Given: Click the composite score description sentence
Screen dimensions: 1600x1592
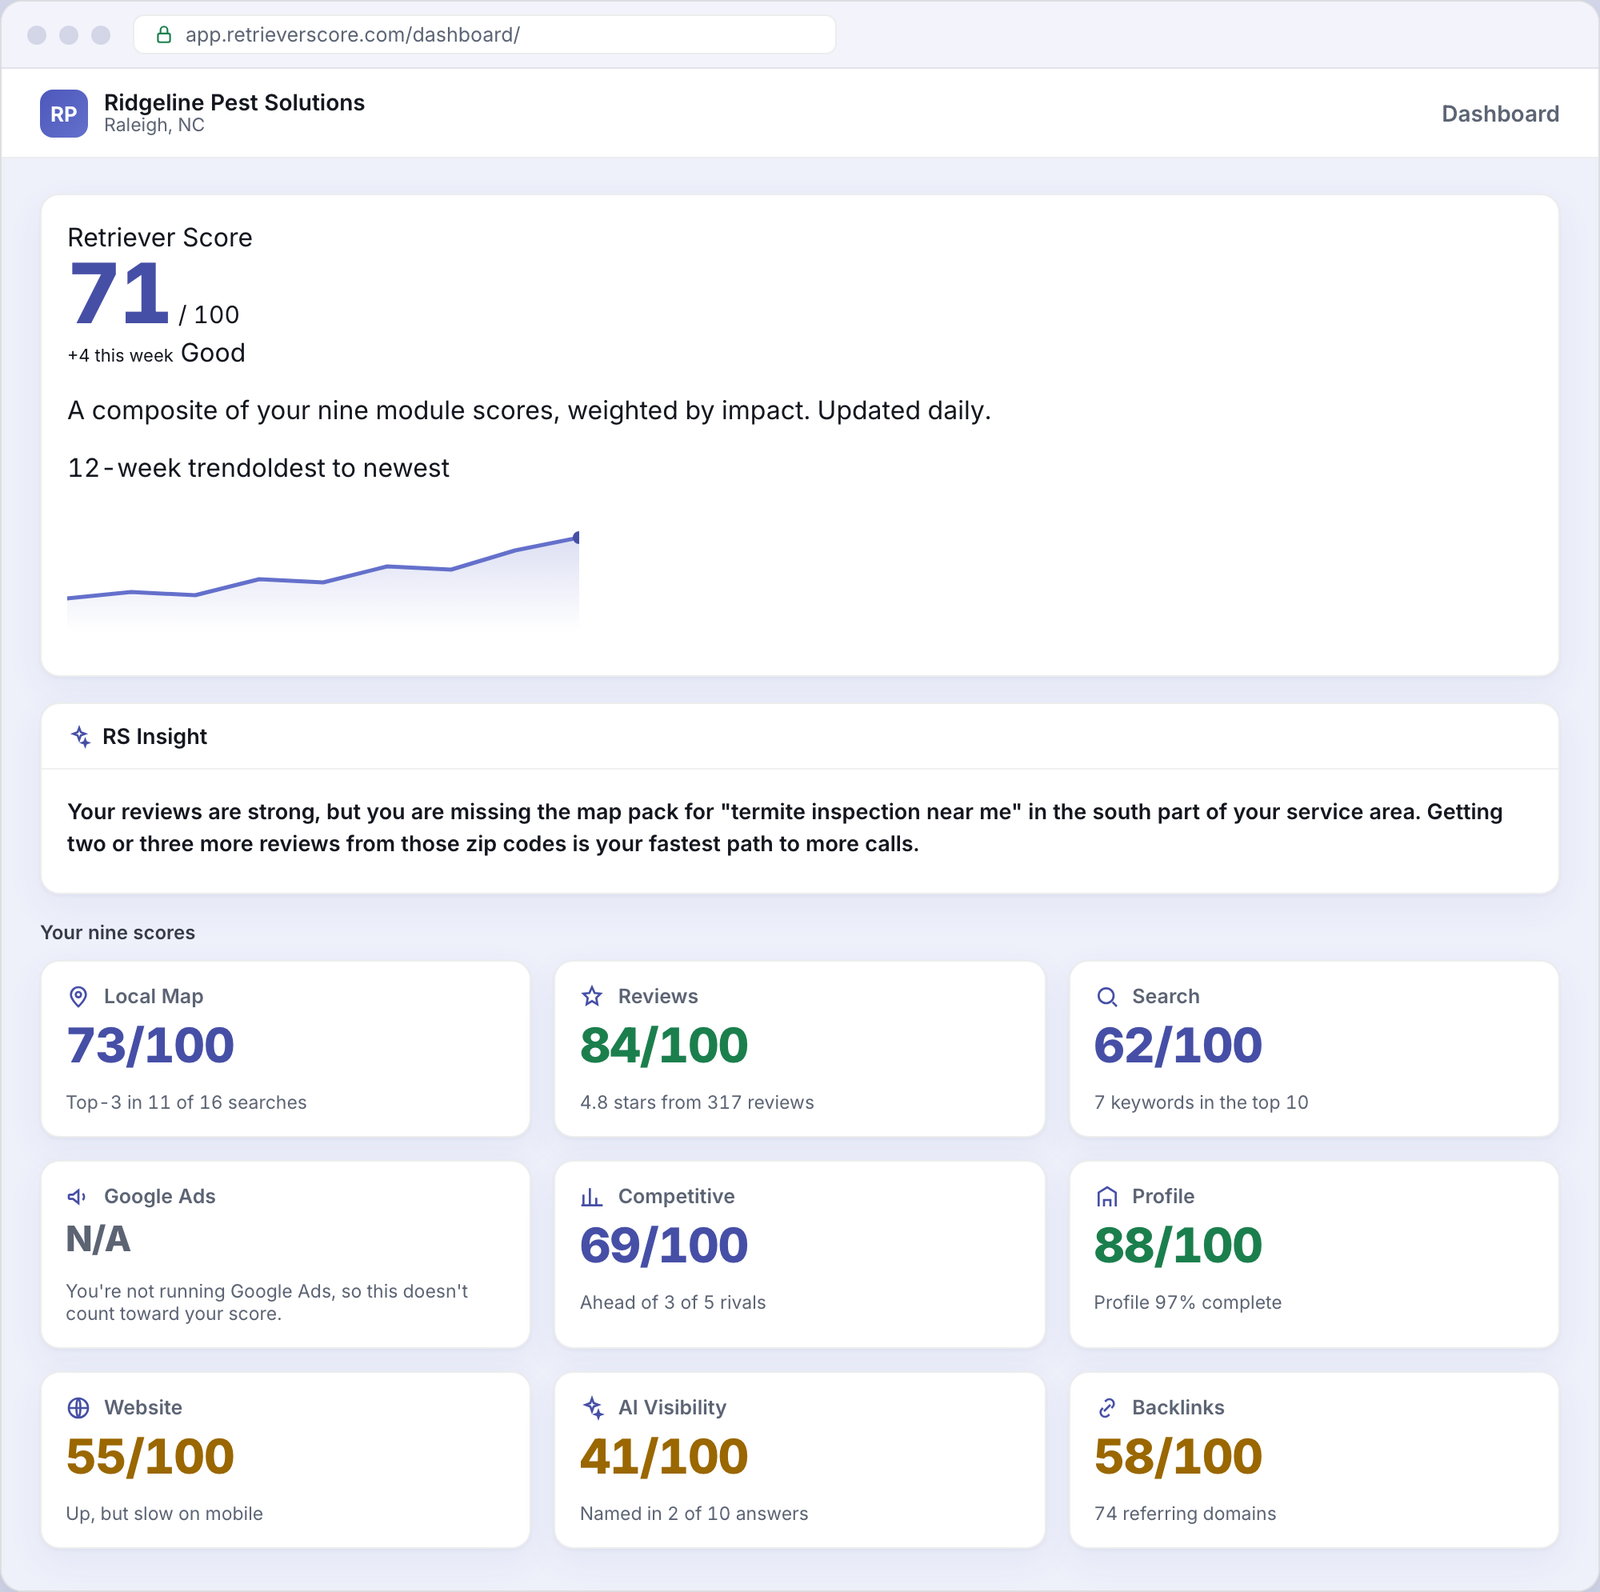Looking at the screenshot, I should pos(529,411).
